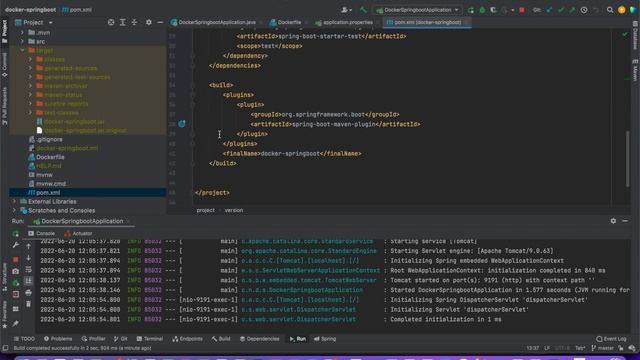Switch to application.properties editor tab
The height and width of the screenshot is (360, 640).
pos(344,22)
